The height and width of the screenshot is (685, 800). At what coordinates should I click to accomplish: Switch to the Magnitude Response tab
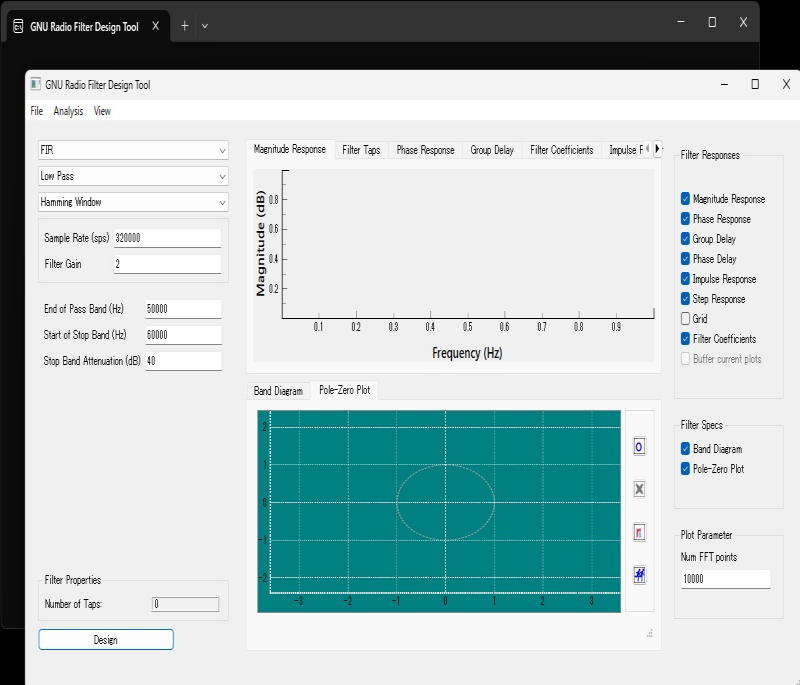290,149
